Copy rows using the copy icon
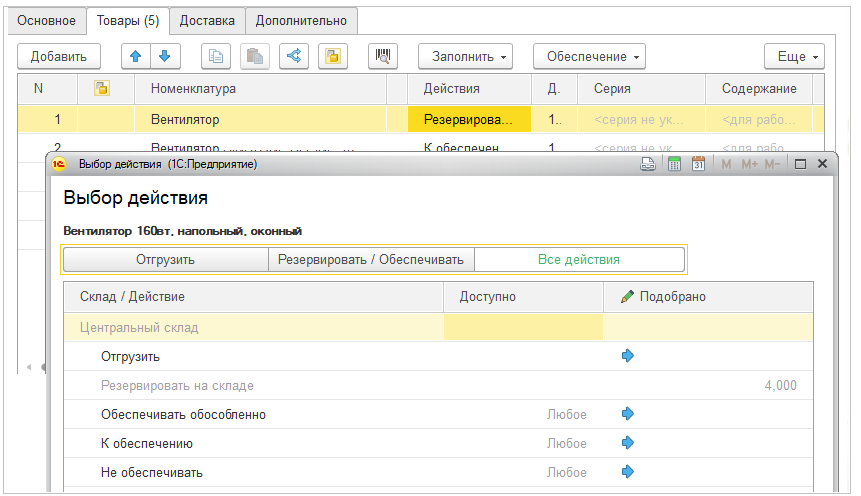Image resolution: width=861 pixels, height=496 pixels. [216, 57]
